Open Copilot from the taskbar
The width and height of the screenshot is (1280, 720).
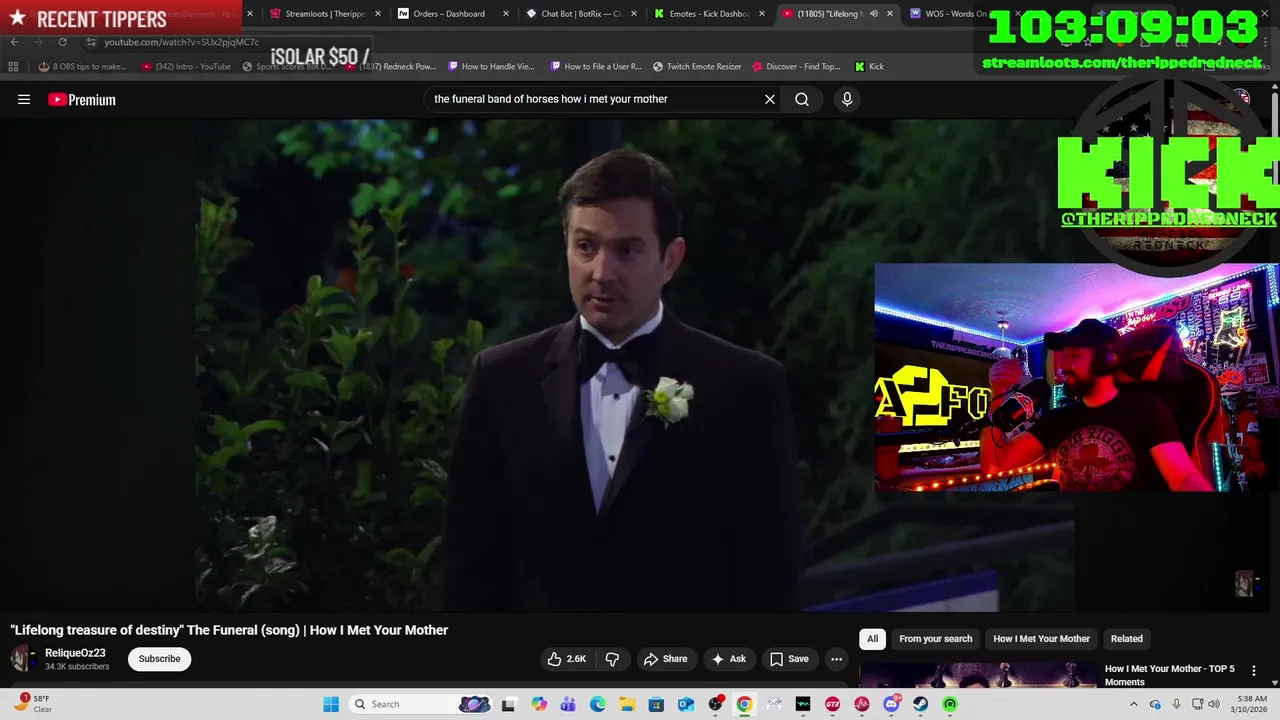click(540, 704)
